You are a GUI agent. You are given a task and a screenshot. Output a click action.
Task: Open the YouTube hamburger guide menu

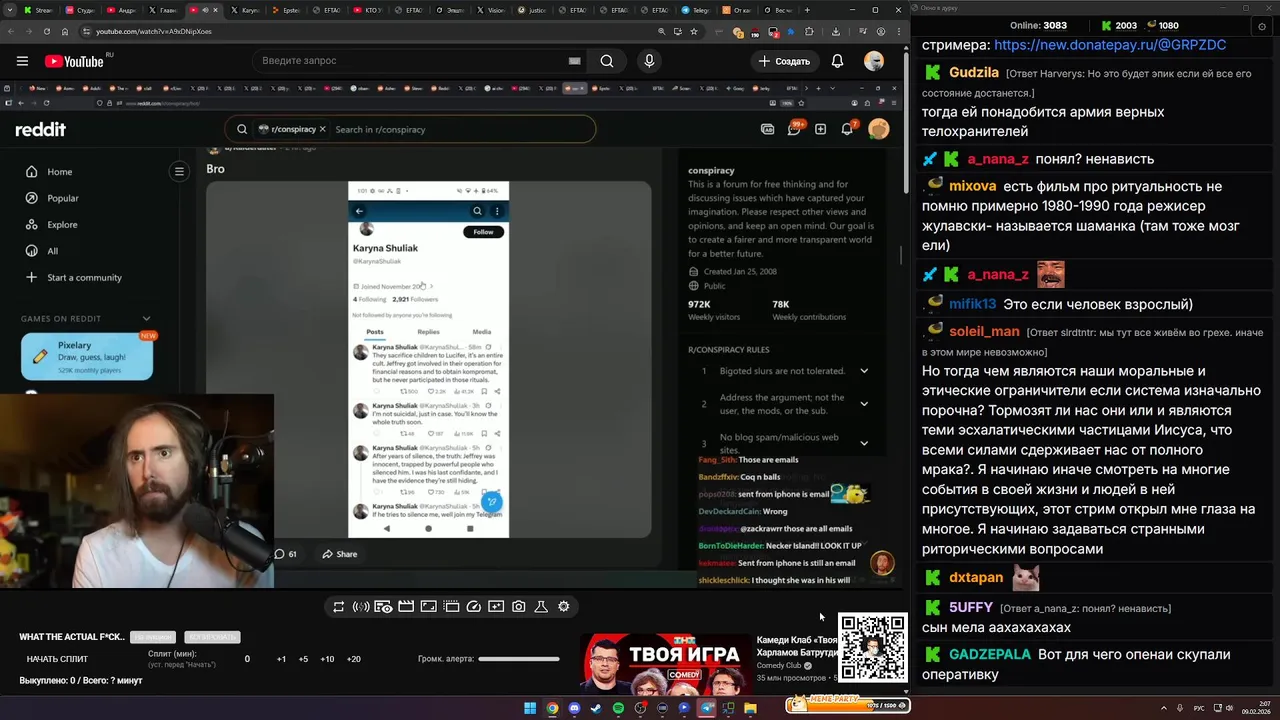(22, 61)
